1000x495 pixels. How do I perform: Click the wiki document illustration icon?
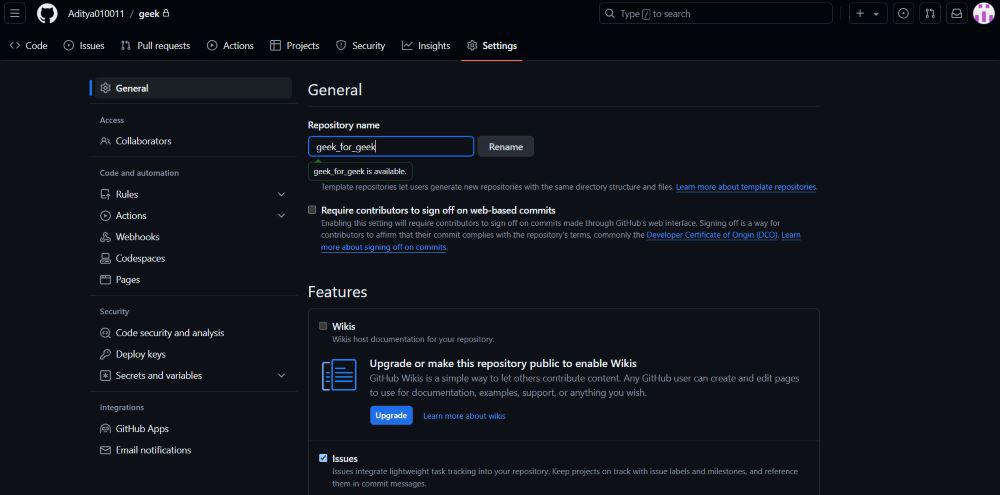pos(339,375)
